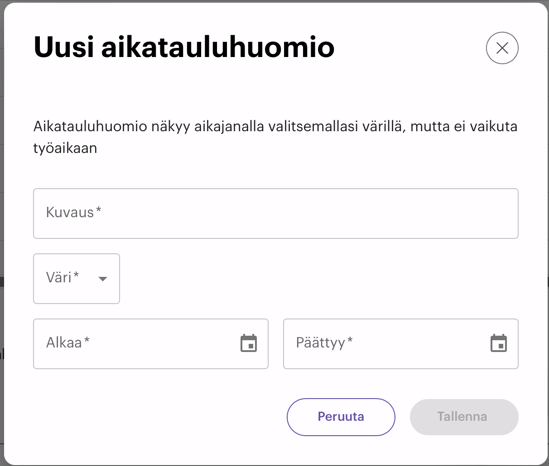Image resolution: width=549 pixels, height=466 pixels.
Task: Open the Väri color selection field
Action: pos(76,279)
